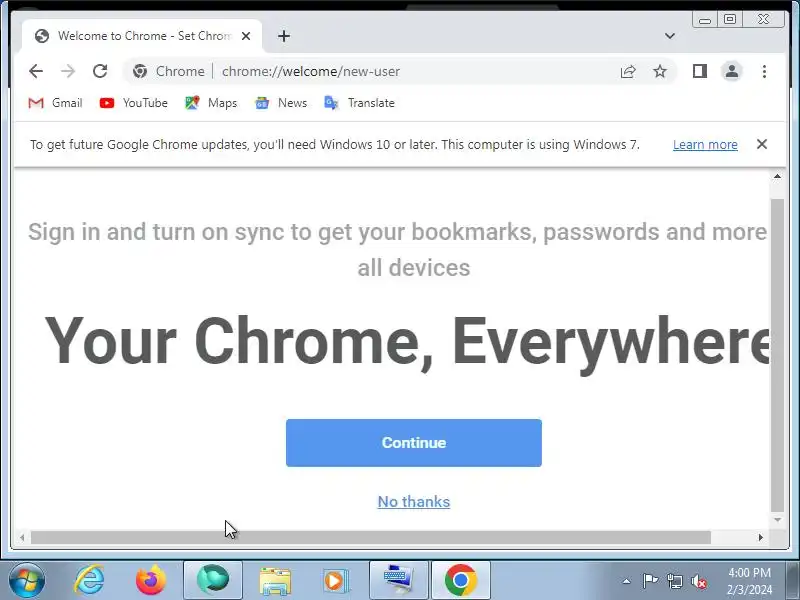
Task: Toggle the side panel icon
Action: pyautogui.click(x=699, y=71)
